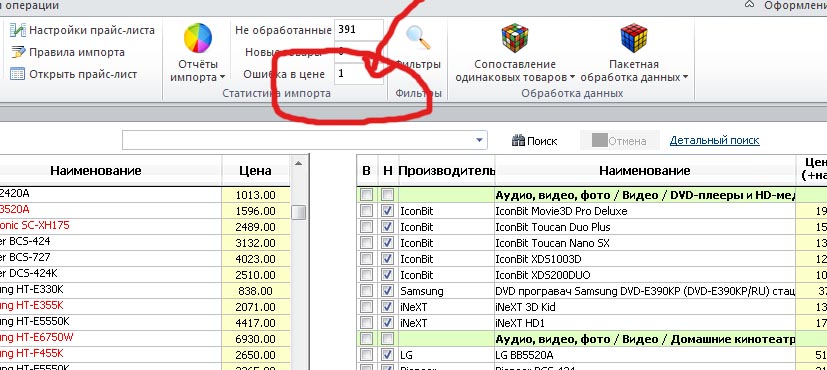Toggle В checkbox for IconBit XDS200DUO
827x370 pixels.
[x=366, y=275]
